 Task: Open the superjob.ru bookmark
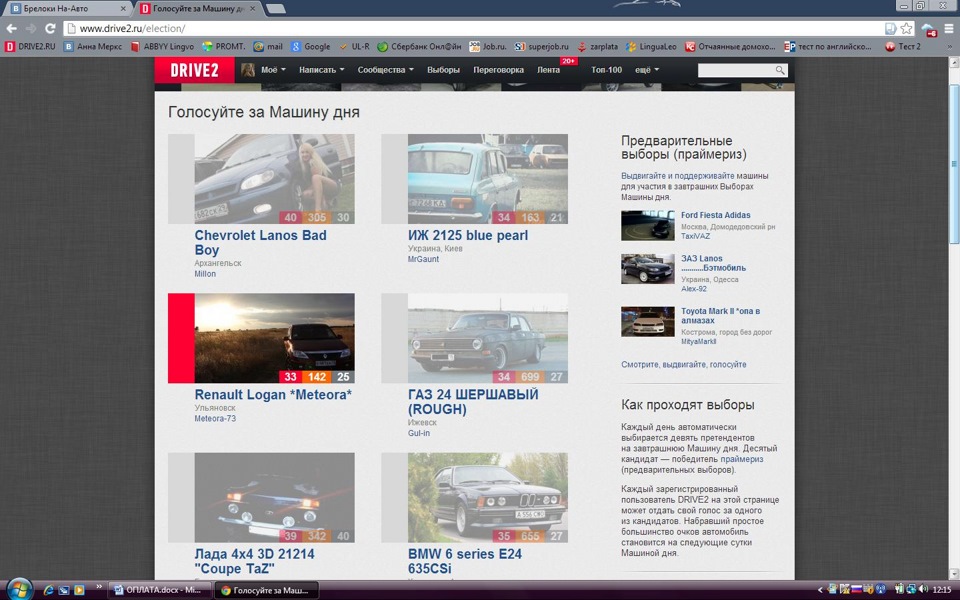(541, 47)
